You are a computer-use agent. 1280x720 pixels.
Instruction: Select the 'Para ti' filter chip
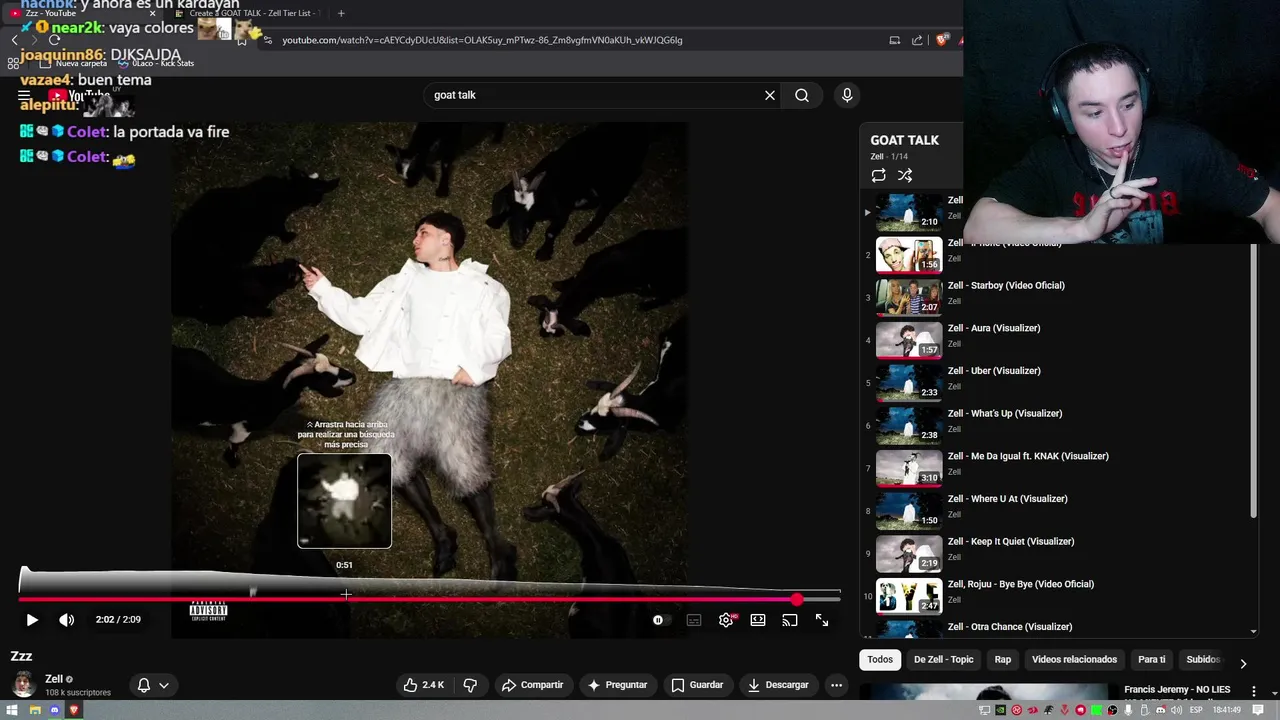tap(1152, 660)
